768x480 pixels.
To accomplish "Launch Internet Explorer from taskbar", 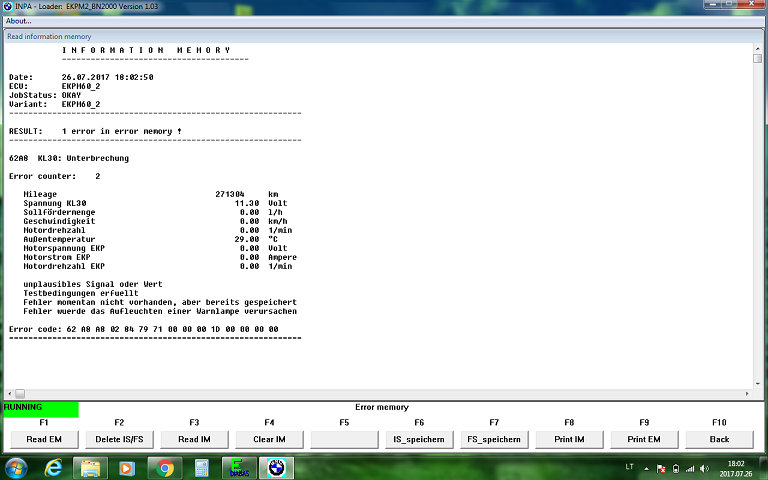I will (x=53, y=467).
